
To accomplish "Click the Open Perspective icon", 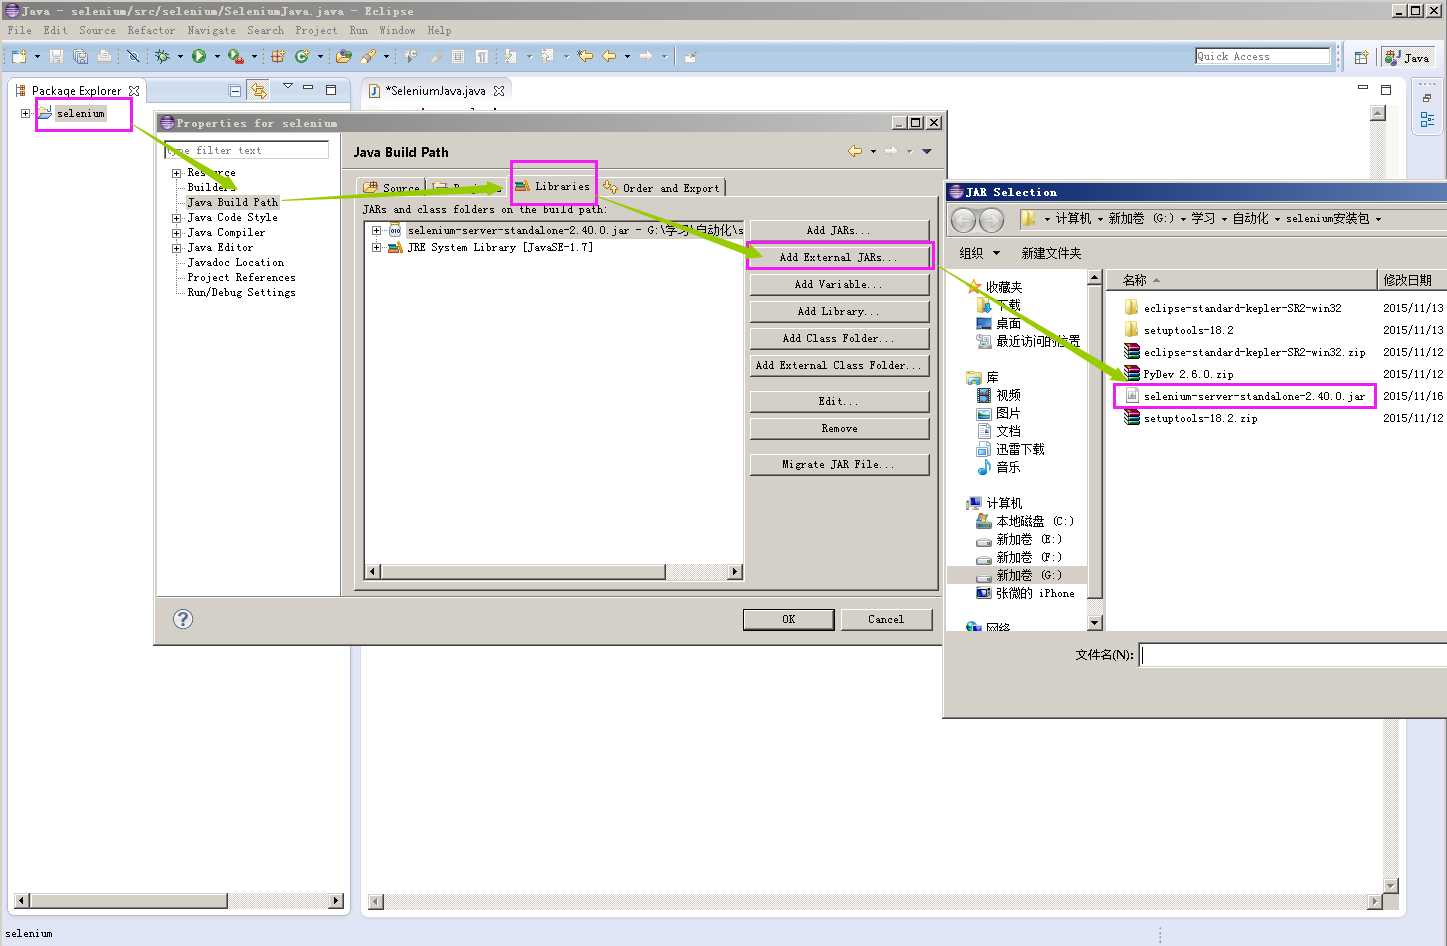I will (x=1361, y=58).
